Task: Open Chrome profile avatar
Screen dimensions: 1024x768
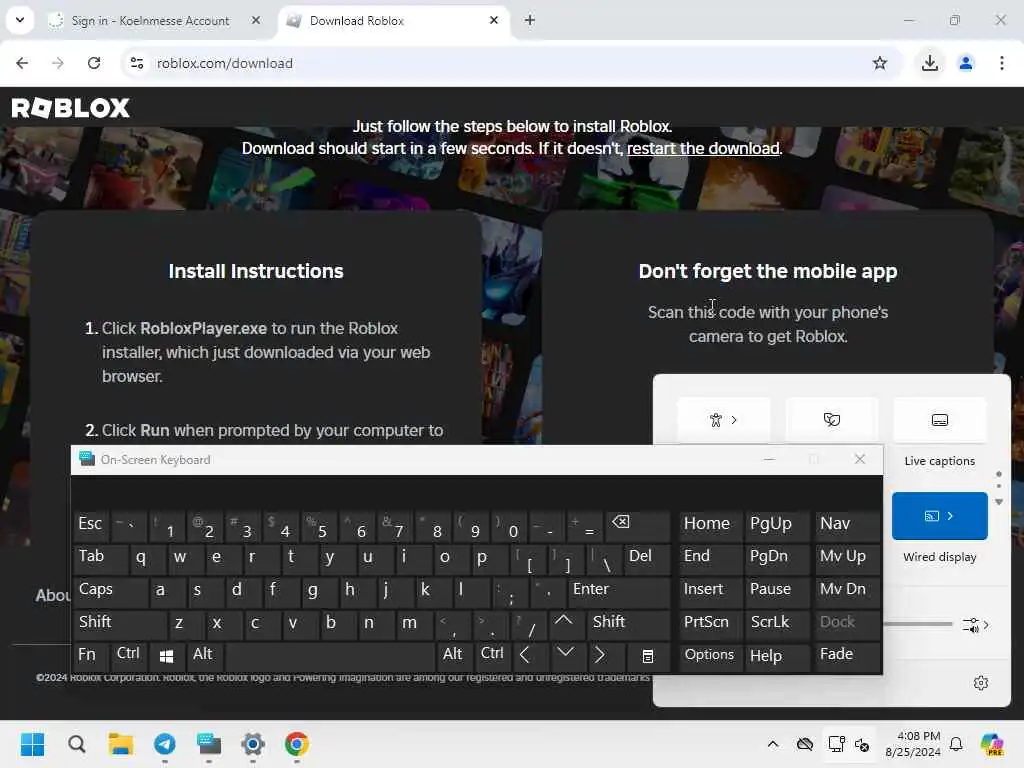Action: 965,63
